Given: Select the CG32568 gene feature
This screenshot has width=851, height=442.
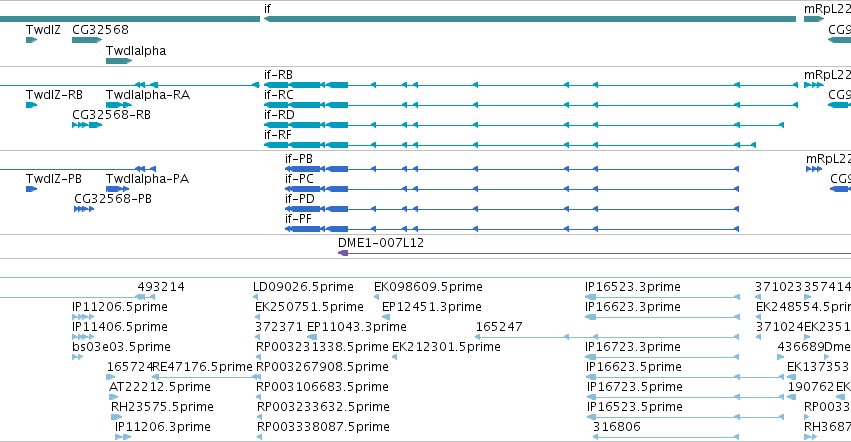Looking at the screenshot, I should [x=87, y=40].
